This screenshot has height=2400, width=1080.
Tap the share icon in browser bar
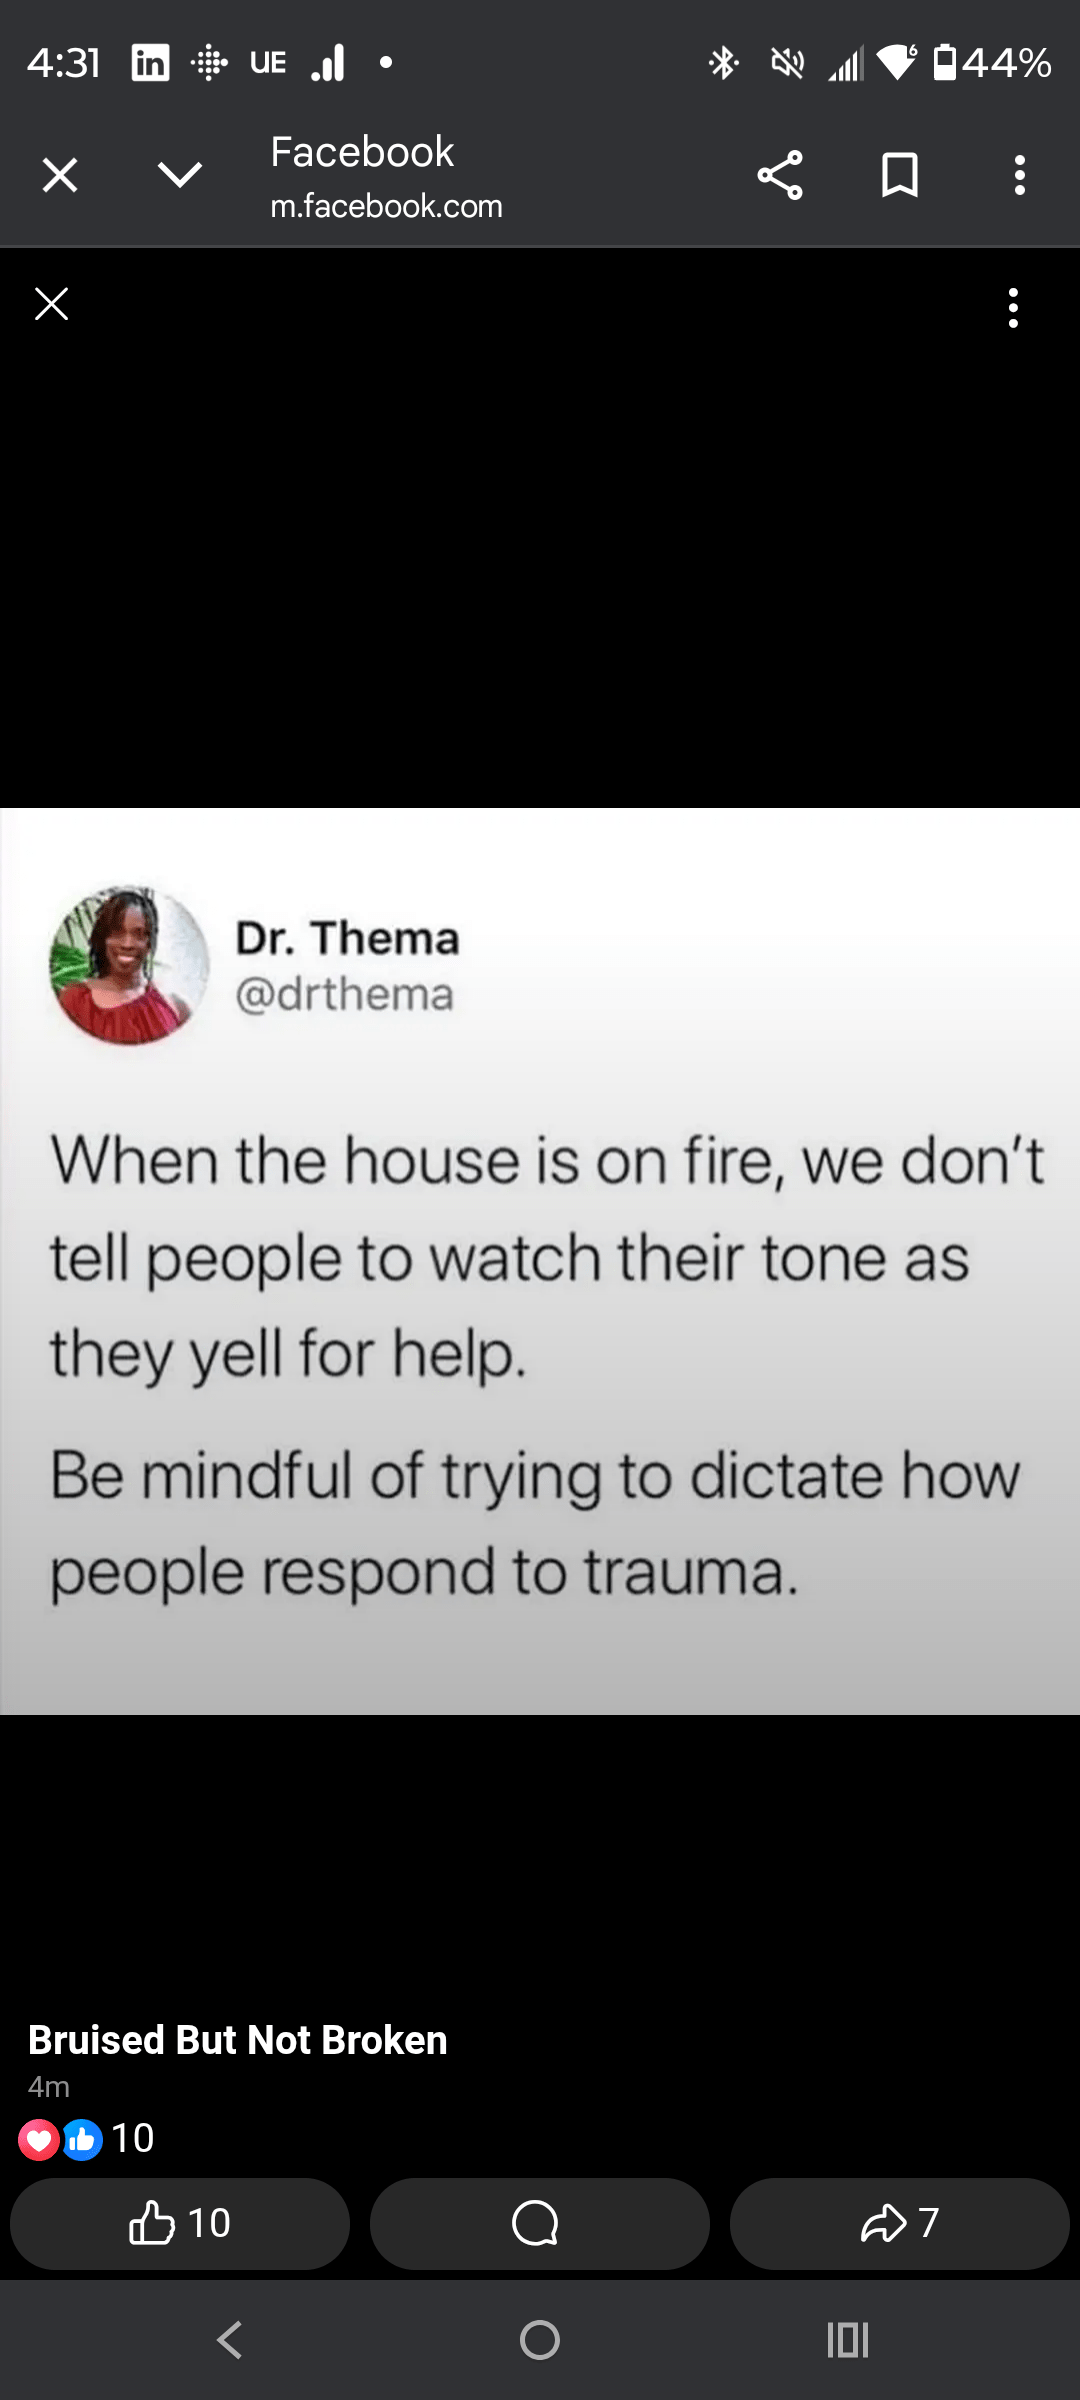(780, 176)
